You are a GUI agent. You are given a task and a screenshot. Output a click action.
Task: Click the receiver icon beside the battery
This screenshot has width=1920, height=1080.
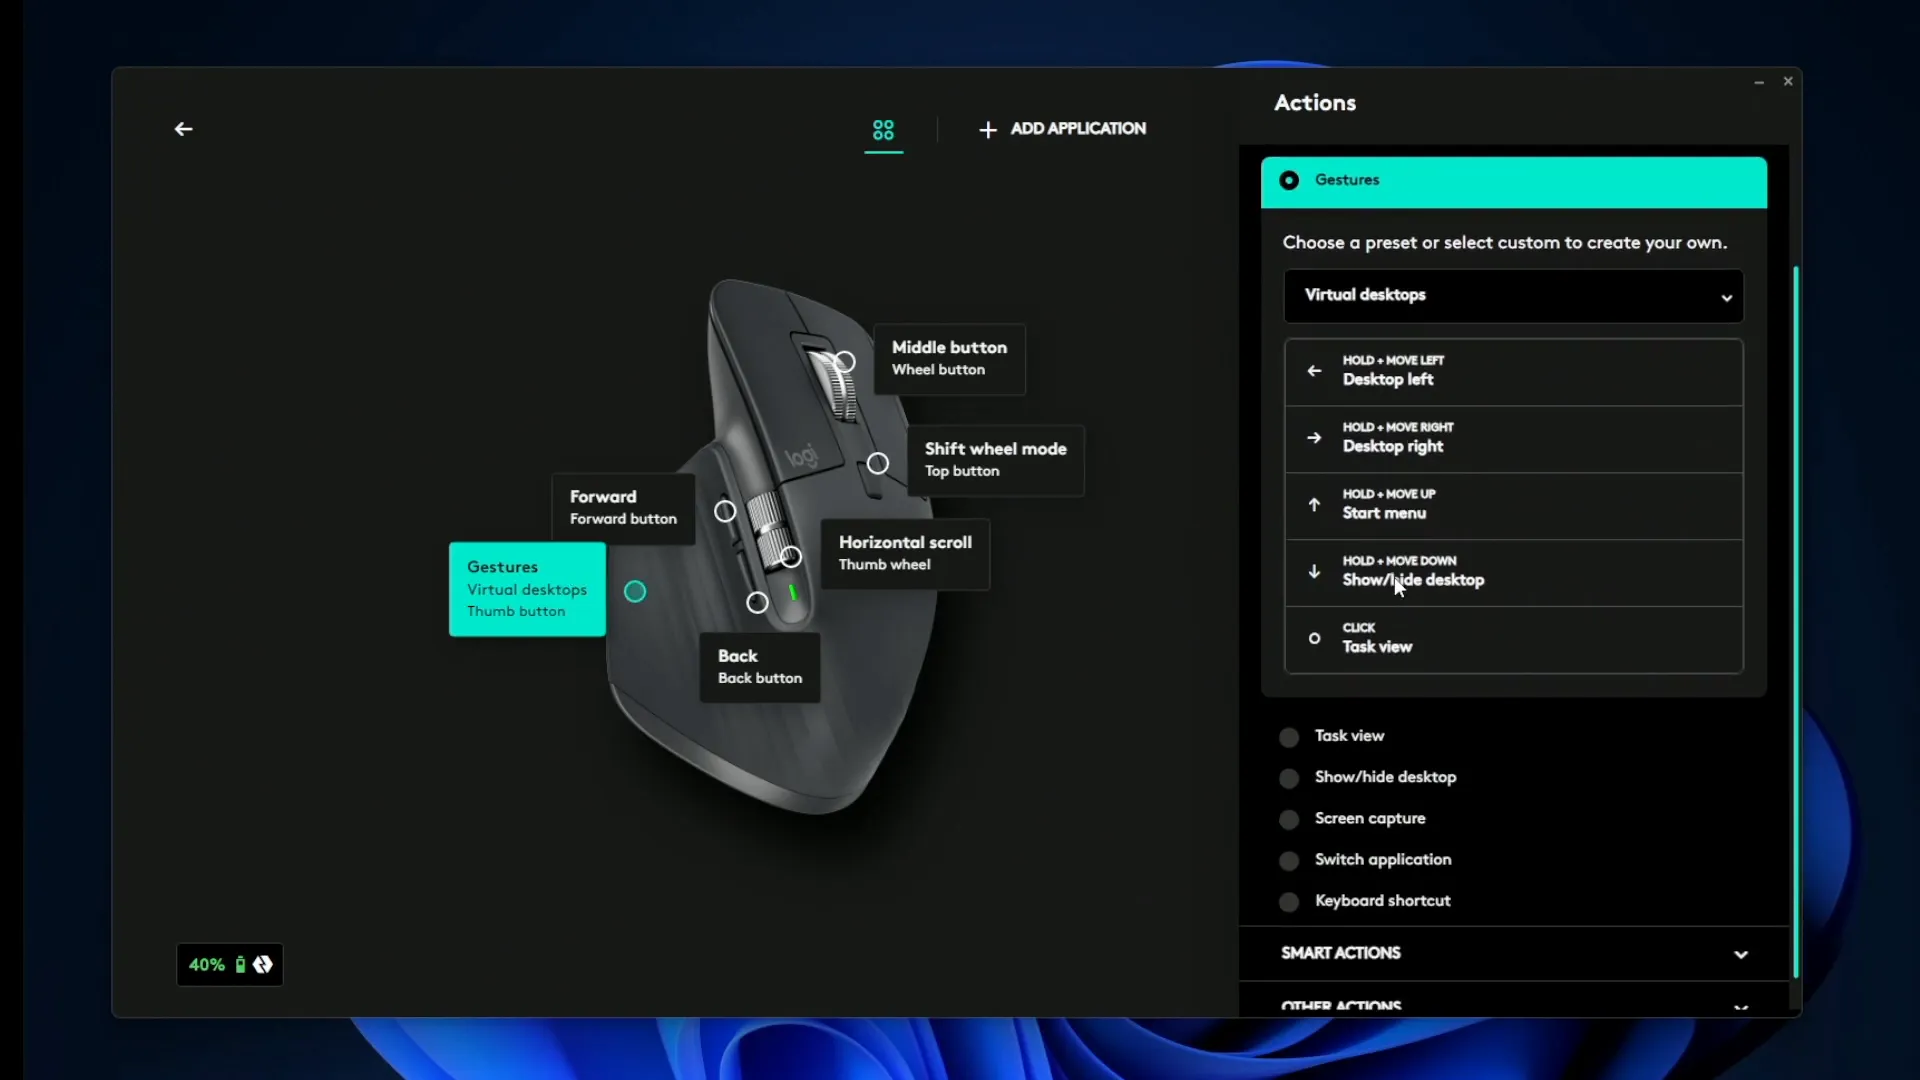click(x=263, y=965)
